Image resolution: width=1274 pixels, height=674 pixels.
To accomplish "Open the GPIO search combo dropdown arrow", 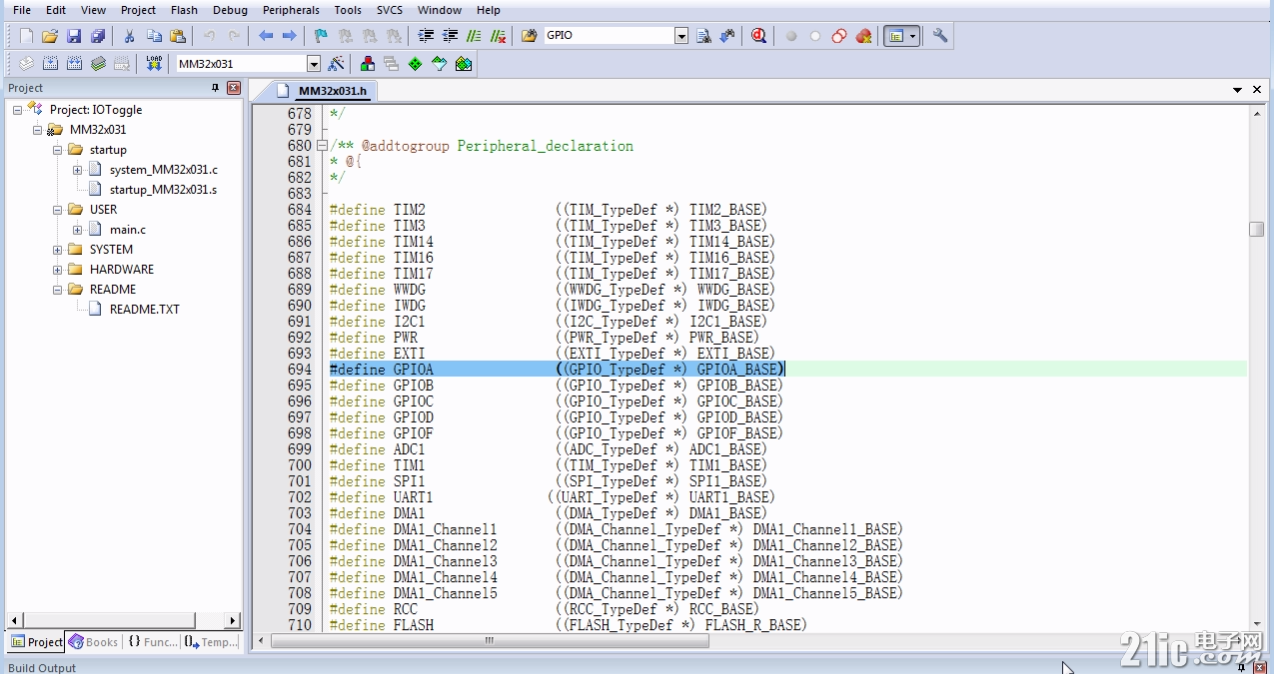I will [682, 36].
